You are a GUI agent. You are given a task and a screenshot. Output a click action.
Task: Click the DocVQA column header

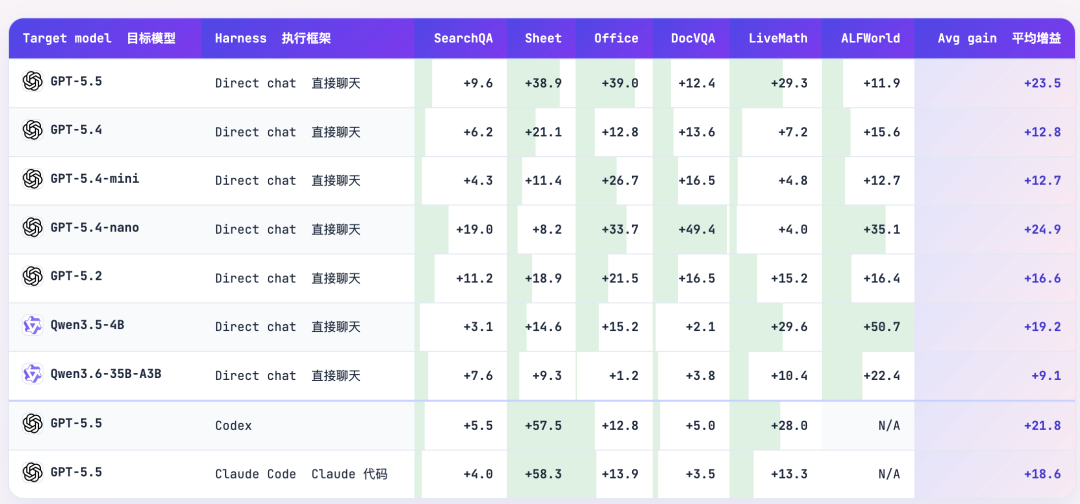click(x=693, y=39)
